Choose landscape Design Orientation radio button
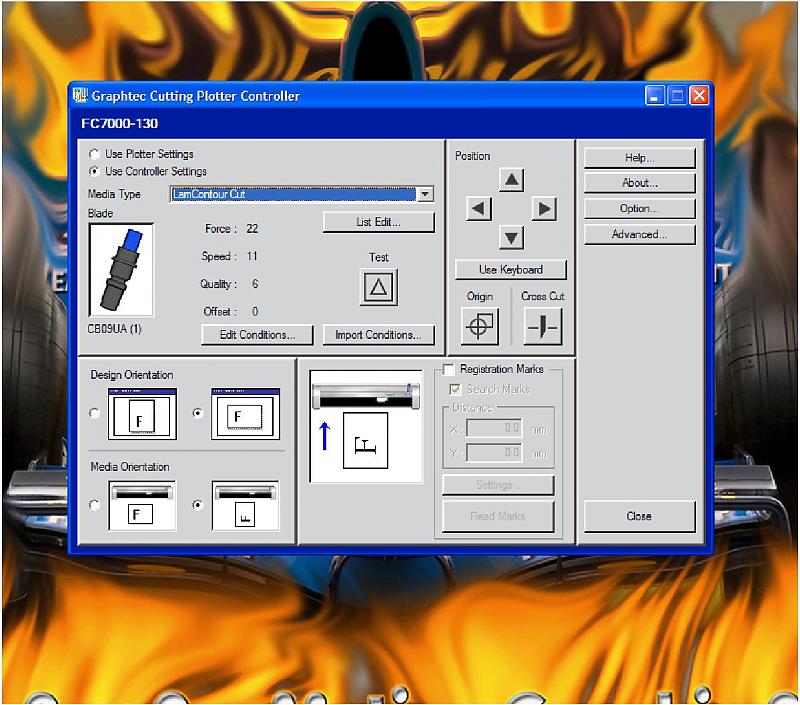The width and height of the screenshot is (800, 705). tap(198, 413)
